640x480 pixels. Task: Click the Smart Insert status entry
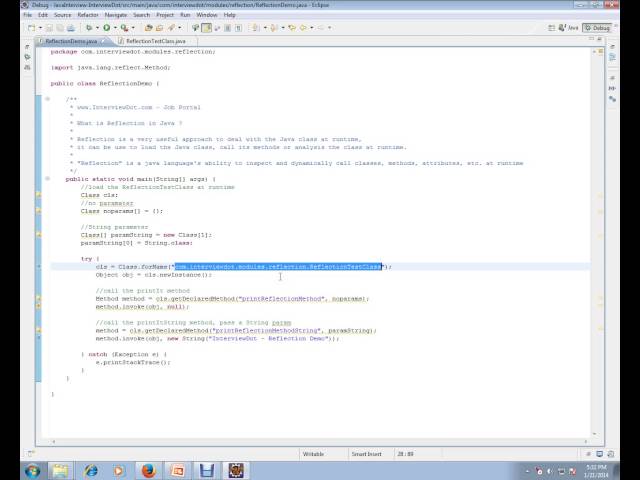pyautogui.click(x=366, y=454)
